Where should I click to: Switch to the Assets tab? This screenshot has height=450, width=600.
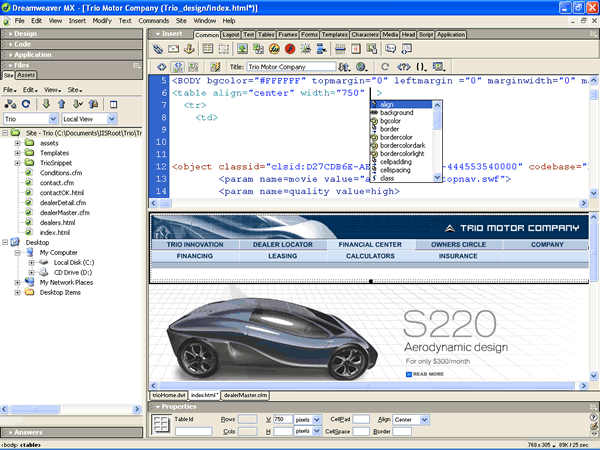click(26, 75)
